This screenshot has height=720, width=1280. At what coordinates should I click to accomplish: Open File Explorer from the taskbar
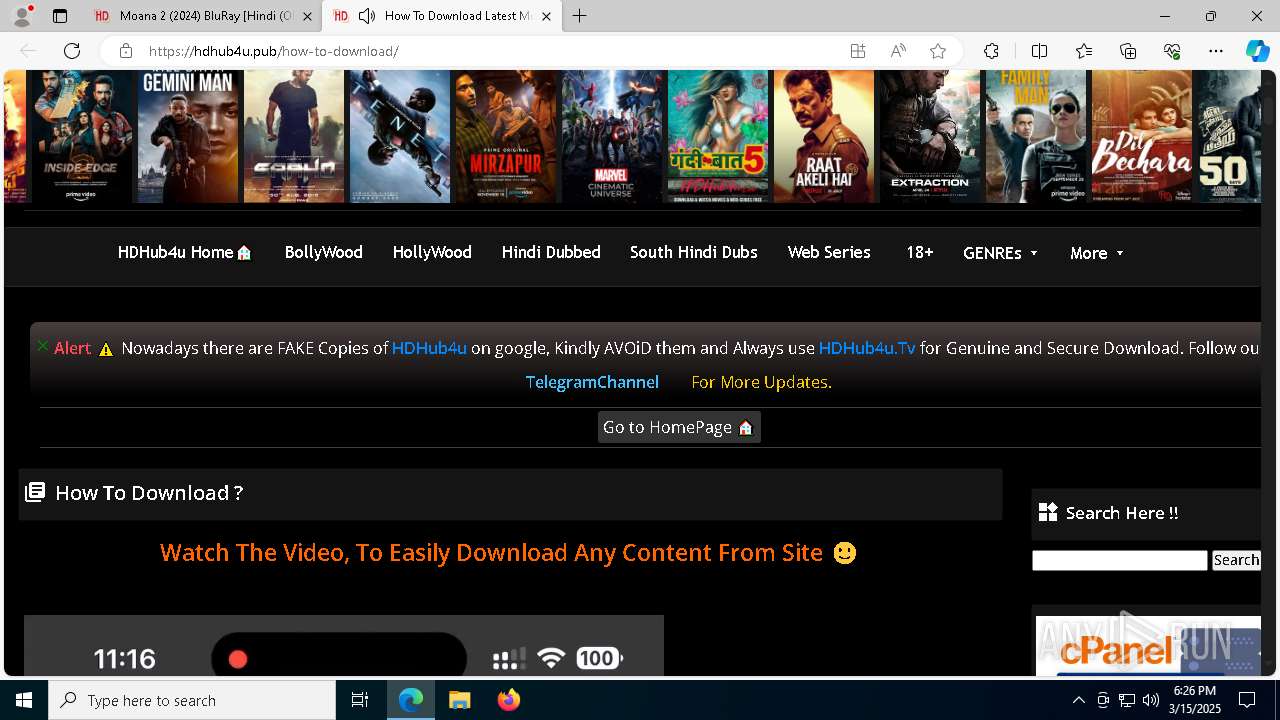[x=459, y=700]
